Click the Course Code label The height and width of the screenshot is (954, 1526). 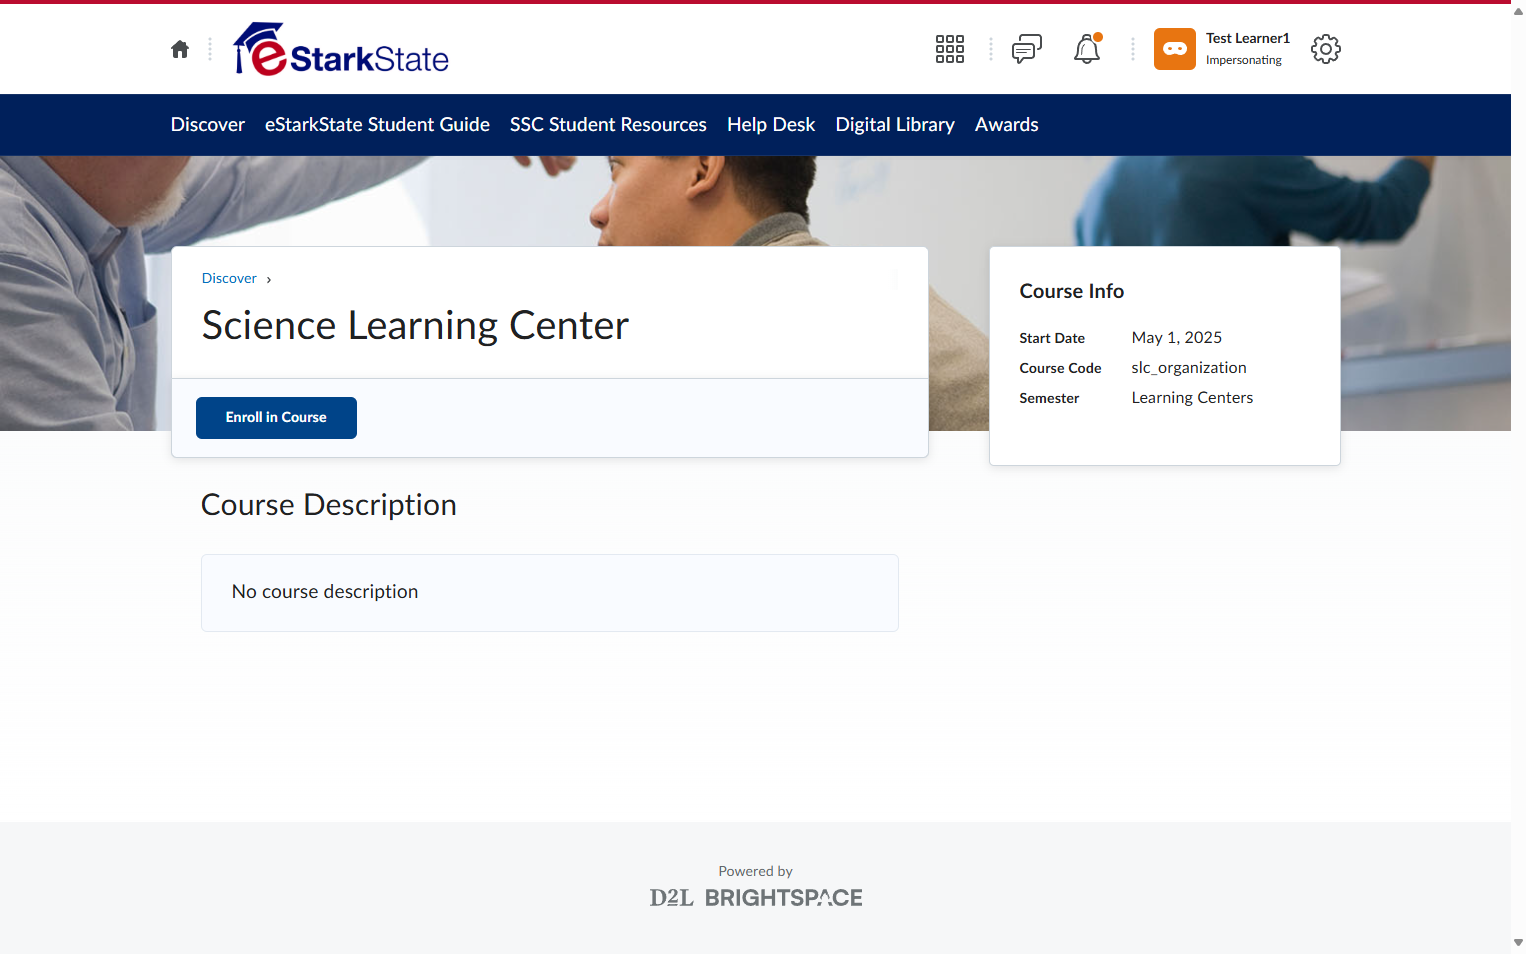coord(1060,368)
